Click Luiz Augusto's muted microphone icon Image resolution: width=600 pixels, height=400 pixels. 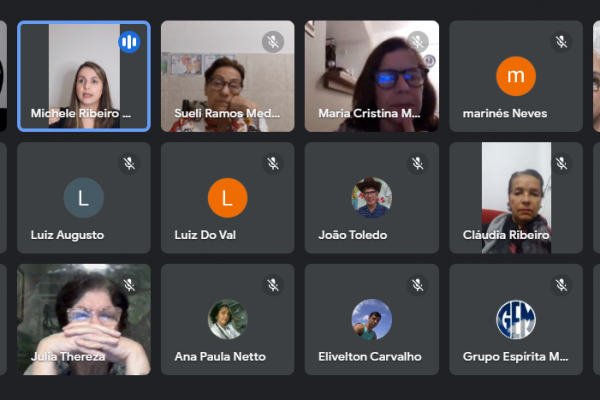click(x=129, y=163)
